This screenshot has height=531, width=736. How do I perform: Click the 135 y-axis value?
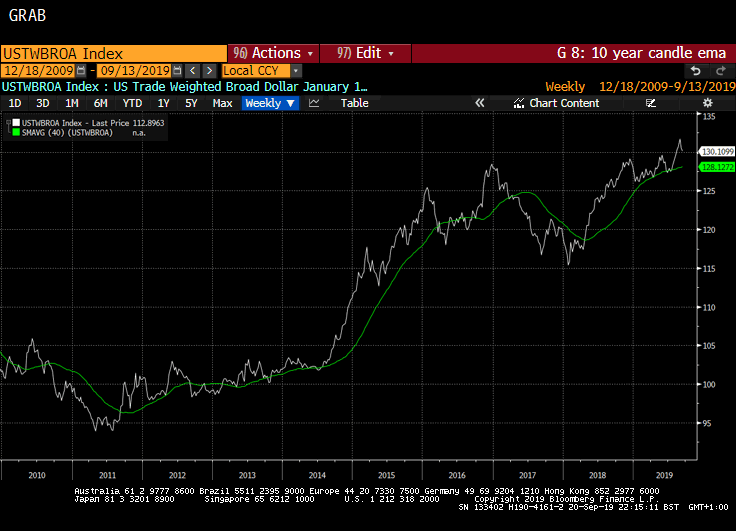point(709,116)
